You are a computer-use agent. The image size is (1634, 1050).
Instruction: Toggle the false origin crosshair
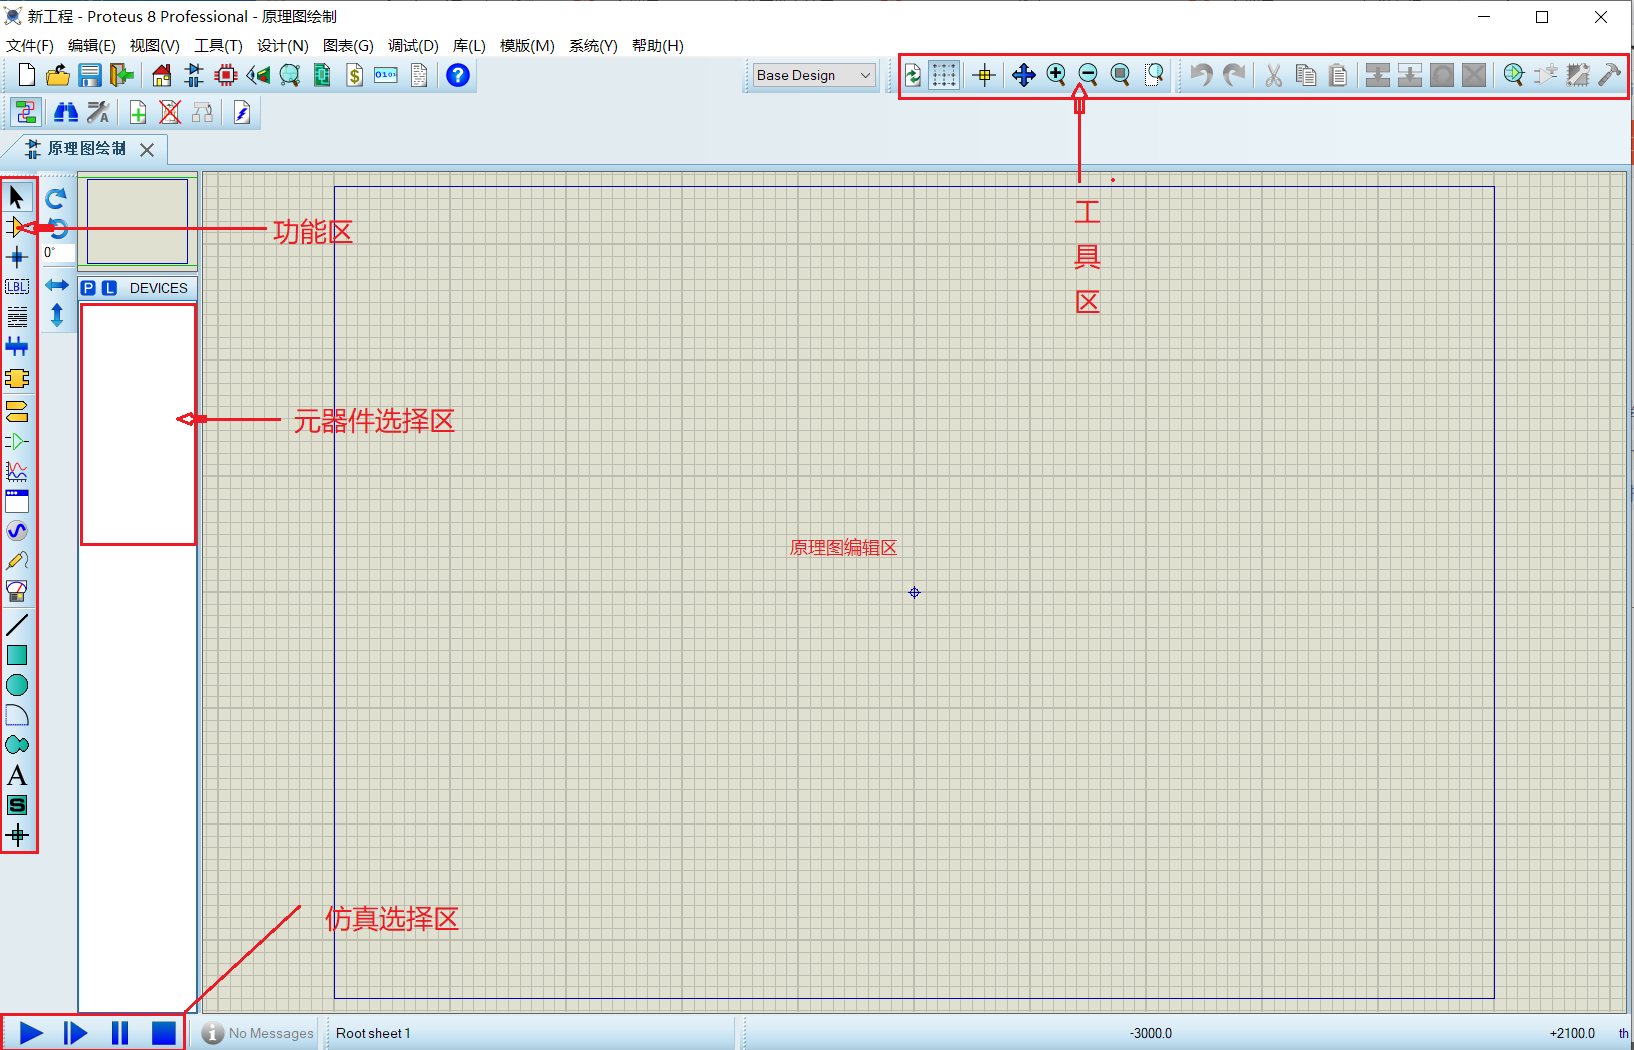[984, 75]
